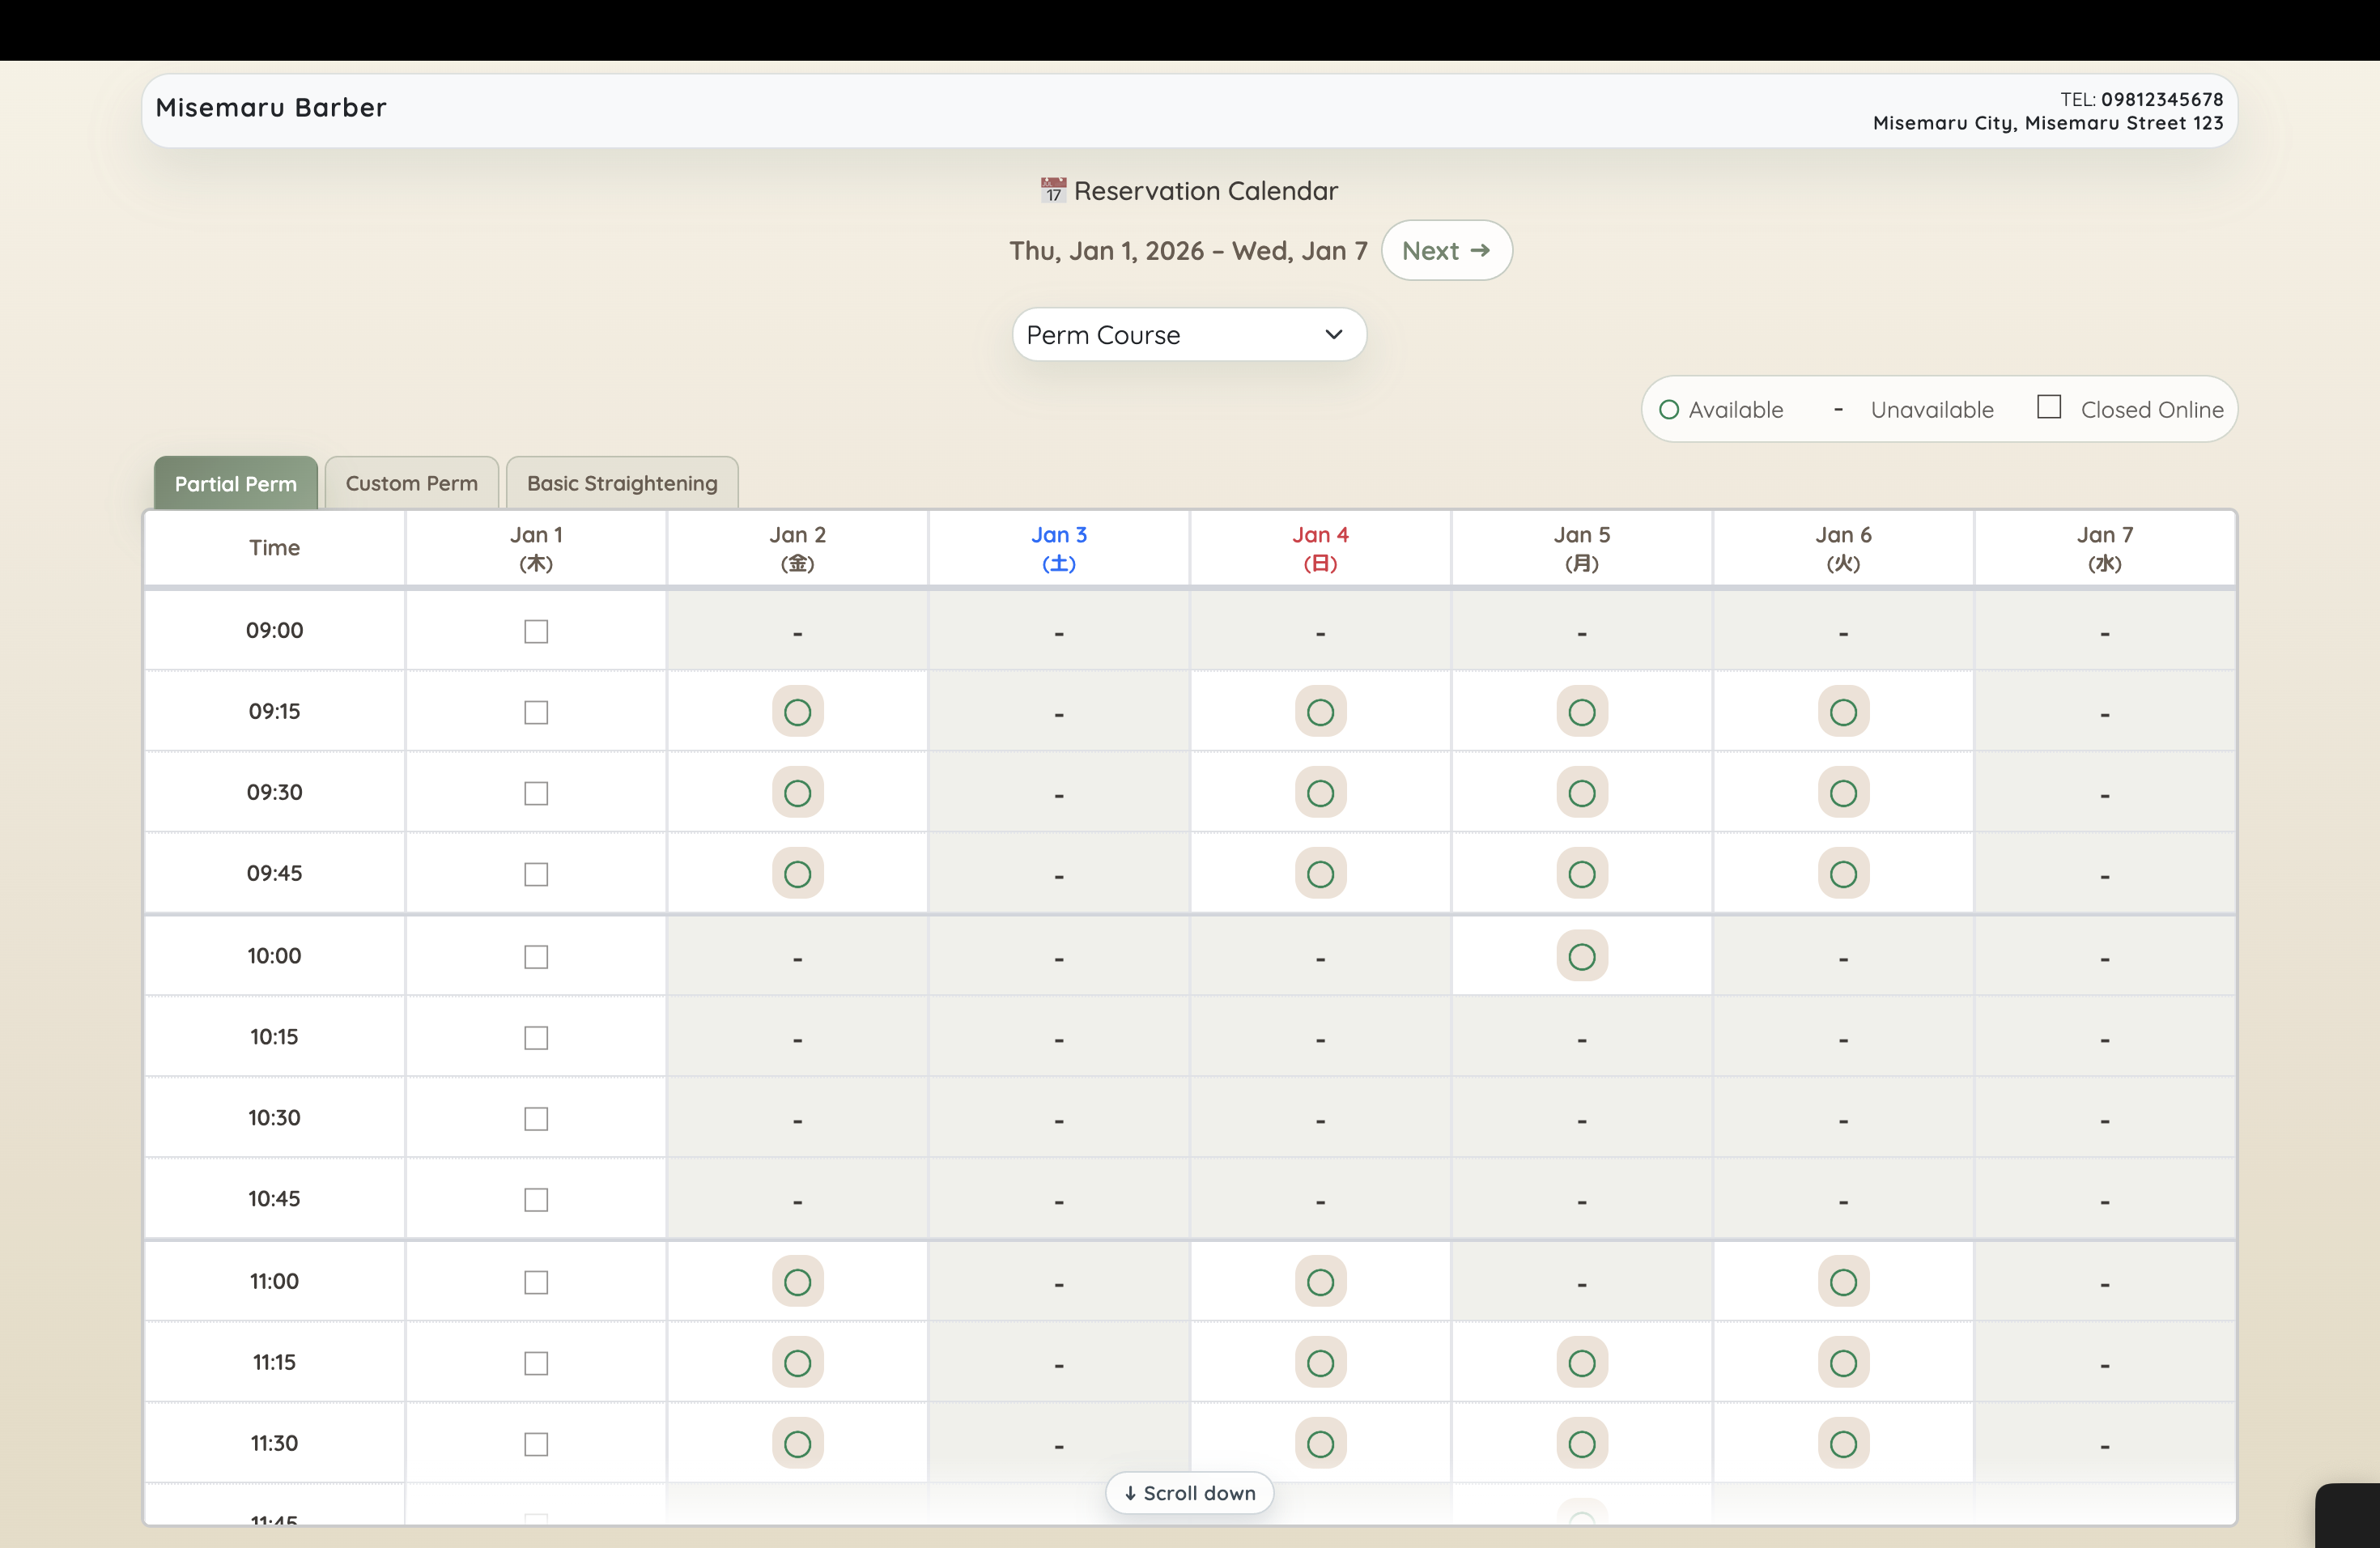2380x1548 pixels.
Task: Select available slot Jan 4 at 09:30
Action: pos(1320,793)
